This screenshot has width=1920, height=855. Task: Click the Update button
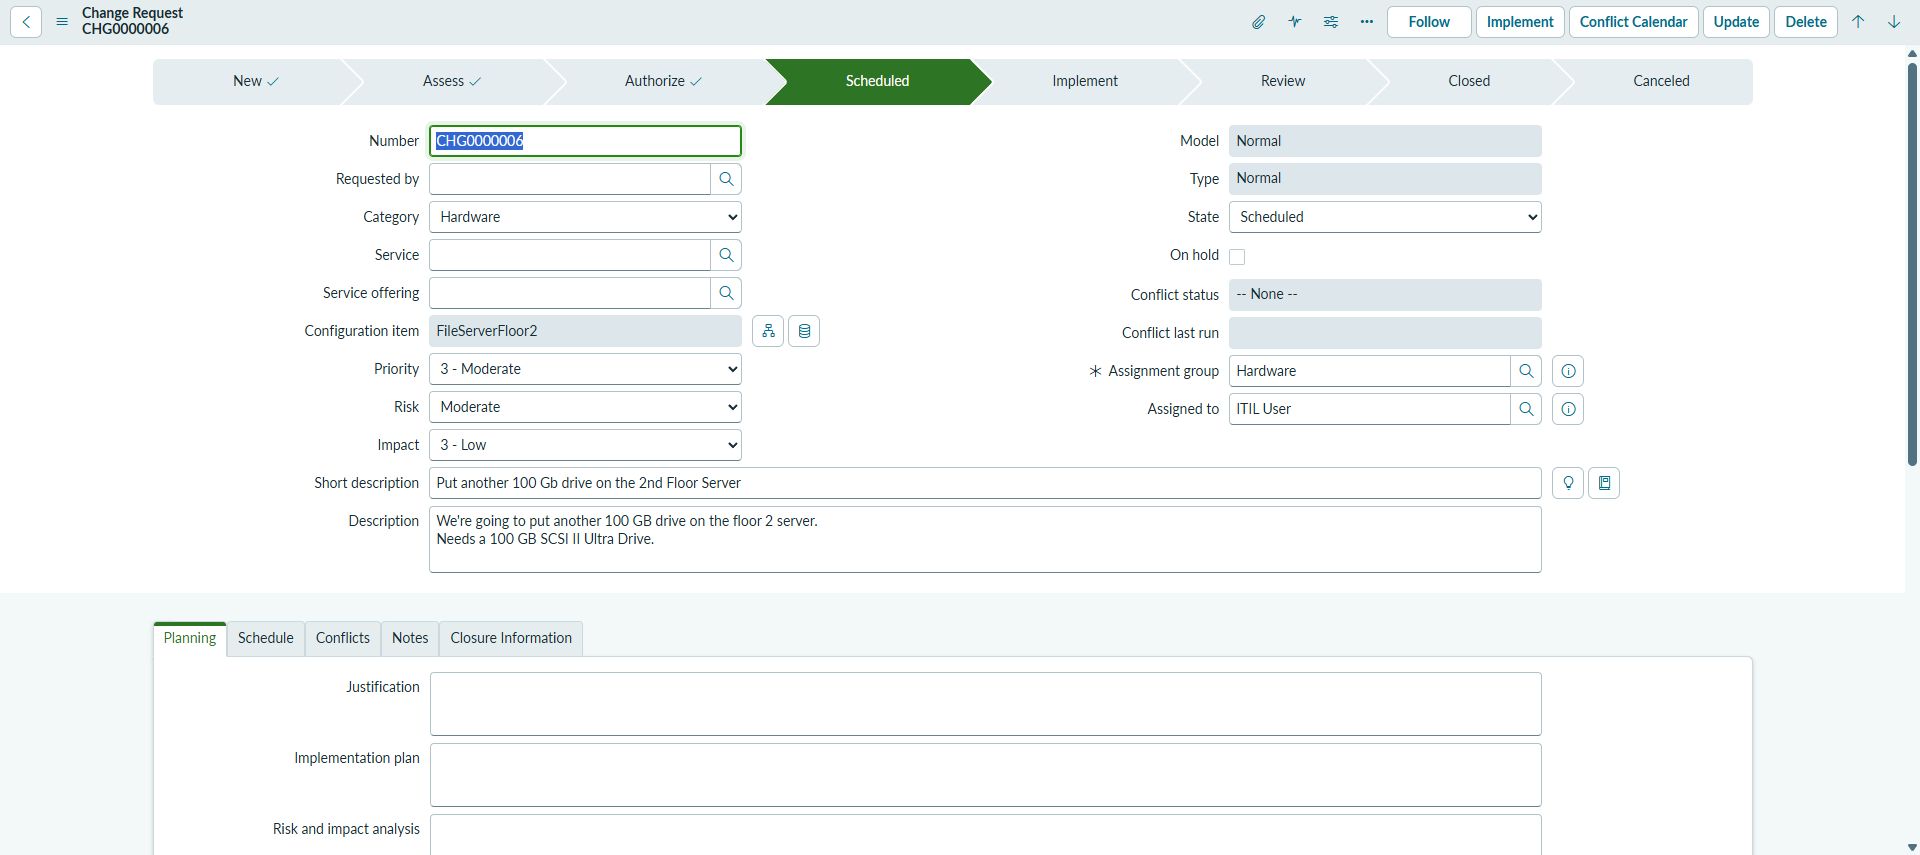[1736, 22]
